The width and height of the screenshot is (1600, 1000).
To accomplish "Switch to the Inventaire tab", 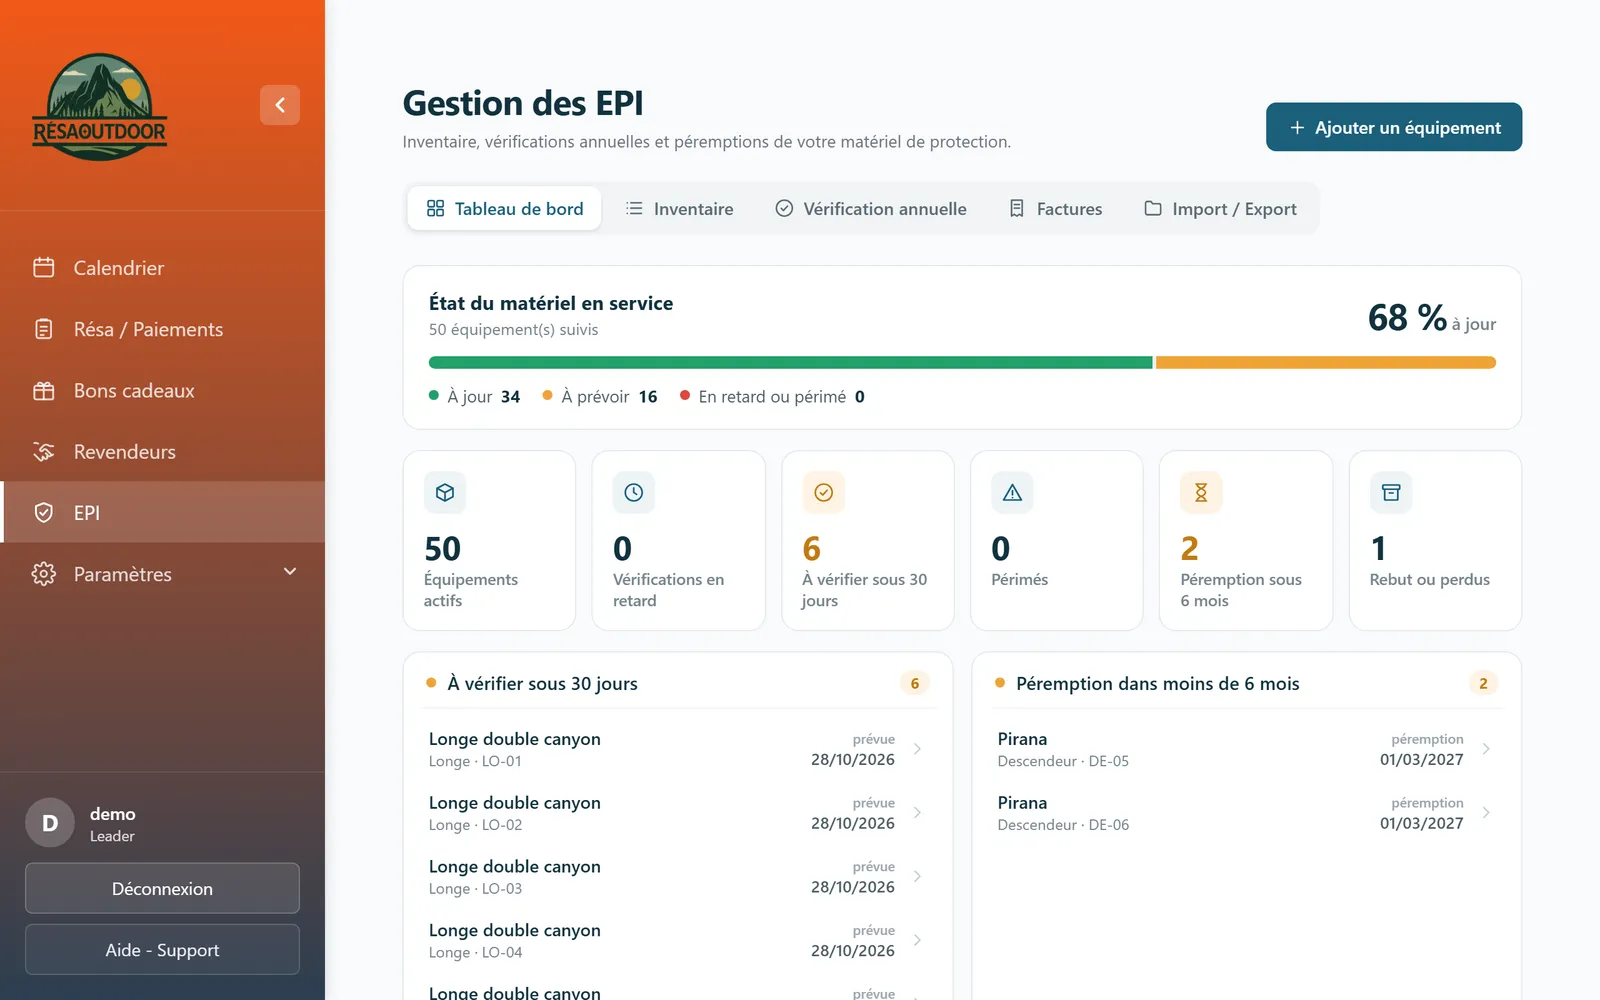I will [x=679, y=208].
